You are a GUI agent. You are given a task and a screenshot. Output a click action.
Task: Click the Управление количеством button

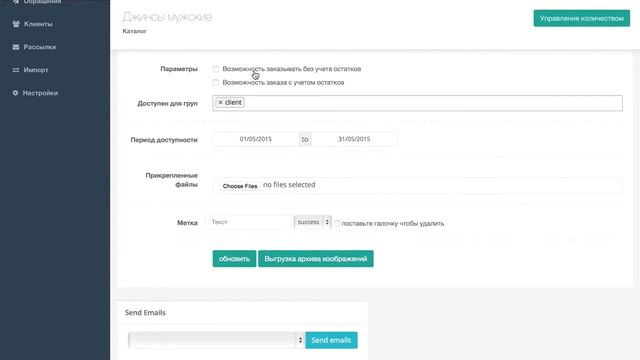click(582, 18)
